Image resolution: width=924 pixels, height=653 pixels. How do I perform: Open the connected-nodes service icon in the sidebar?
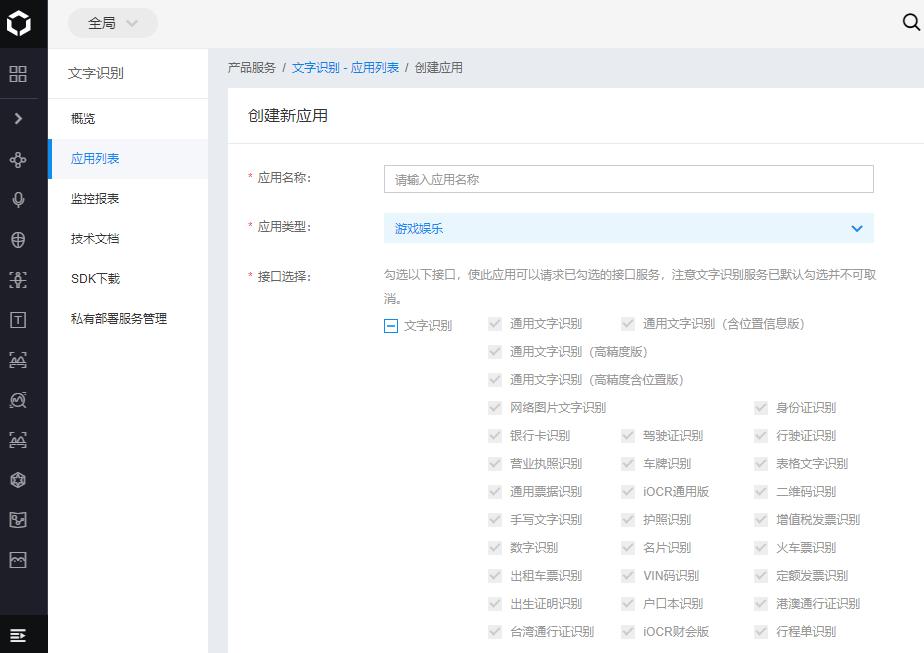tap(18, 160)
